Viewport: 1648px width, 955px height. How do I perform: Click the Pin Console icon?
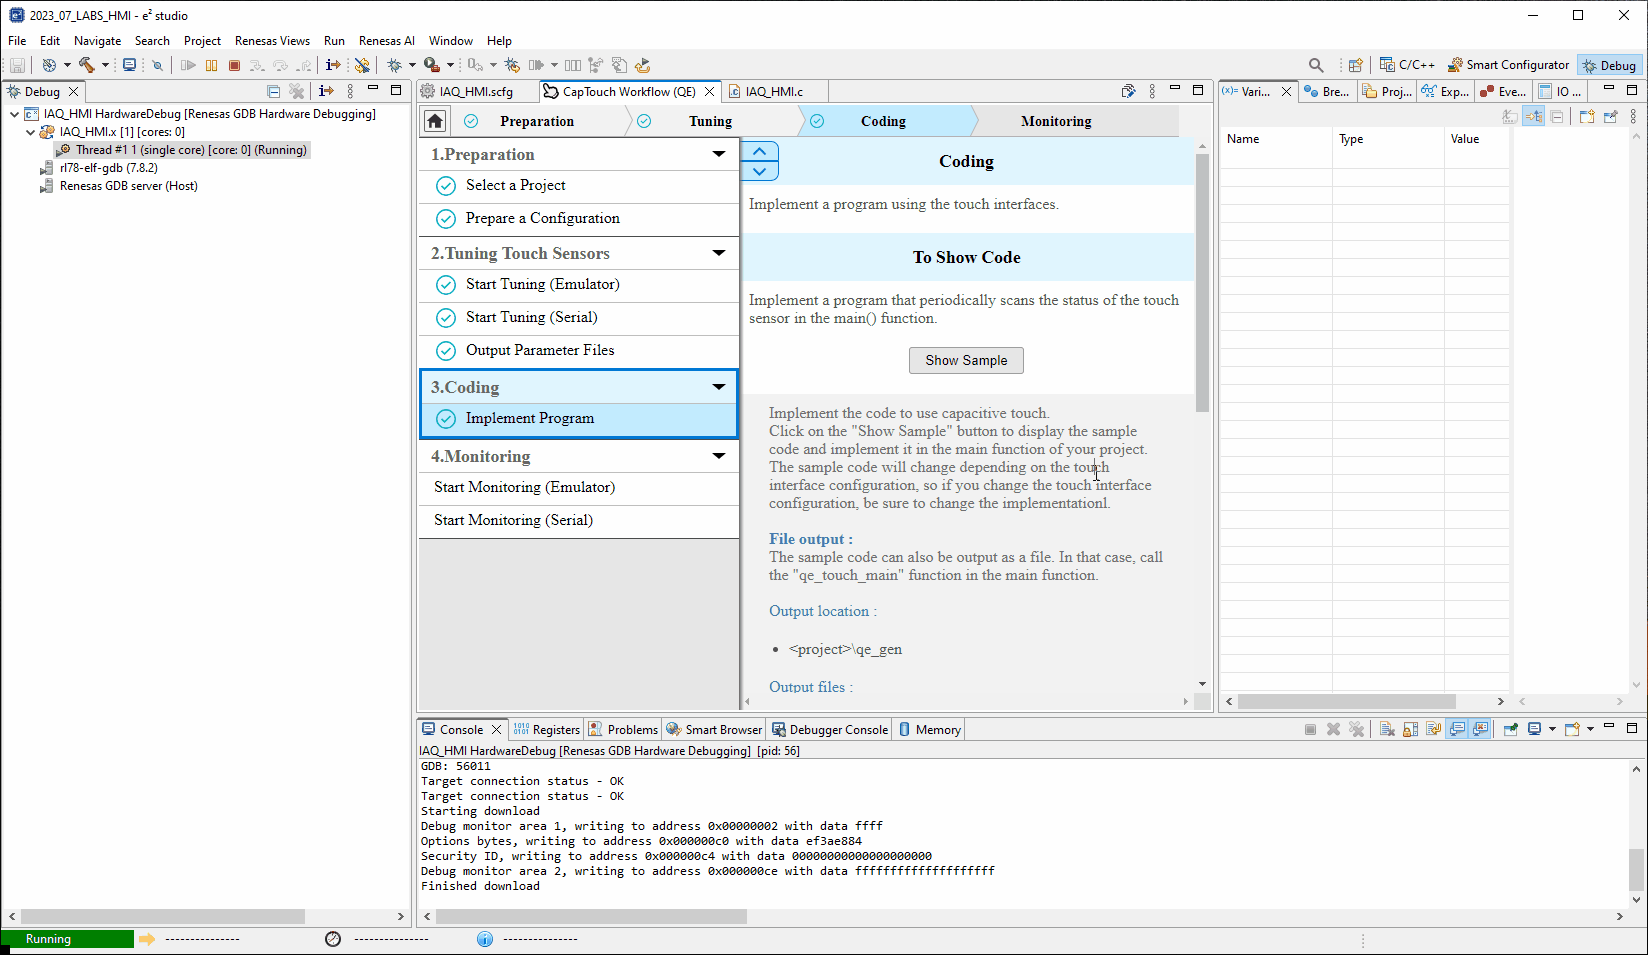click(1510, 729)
